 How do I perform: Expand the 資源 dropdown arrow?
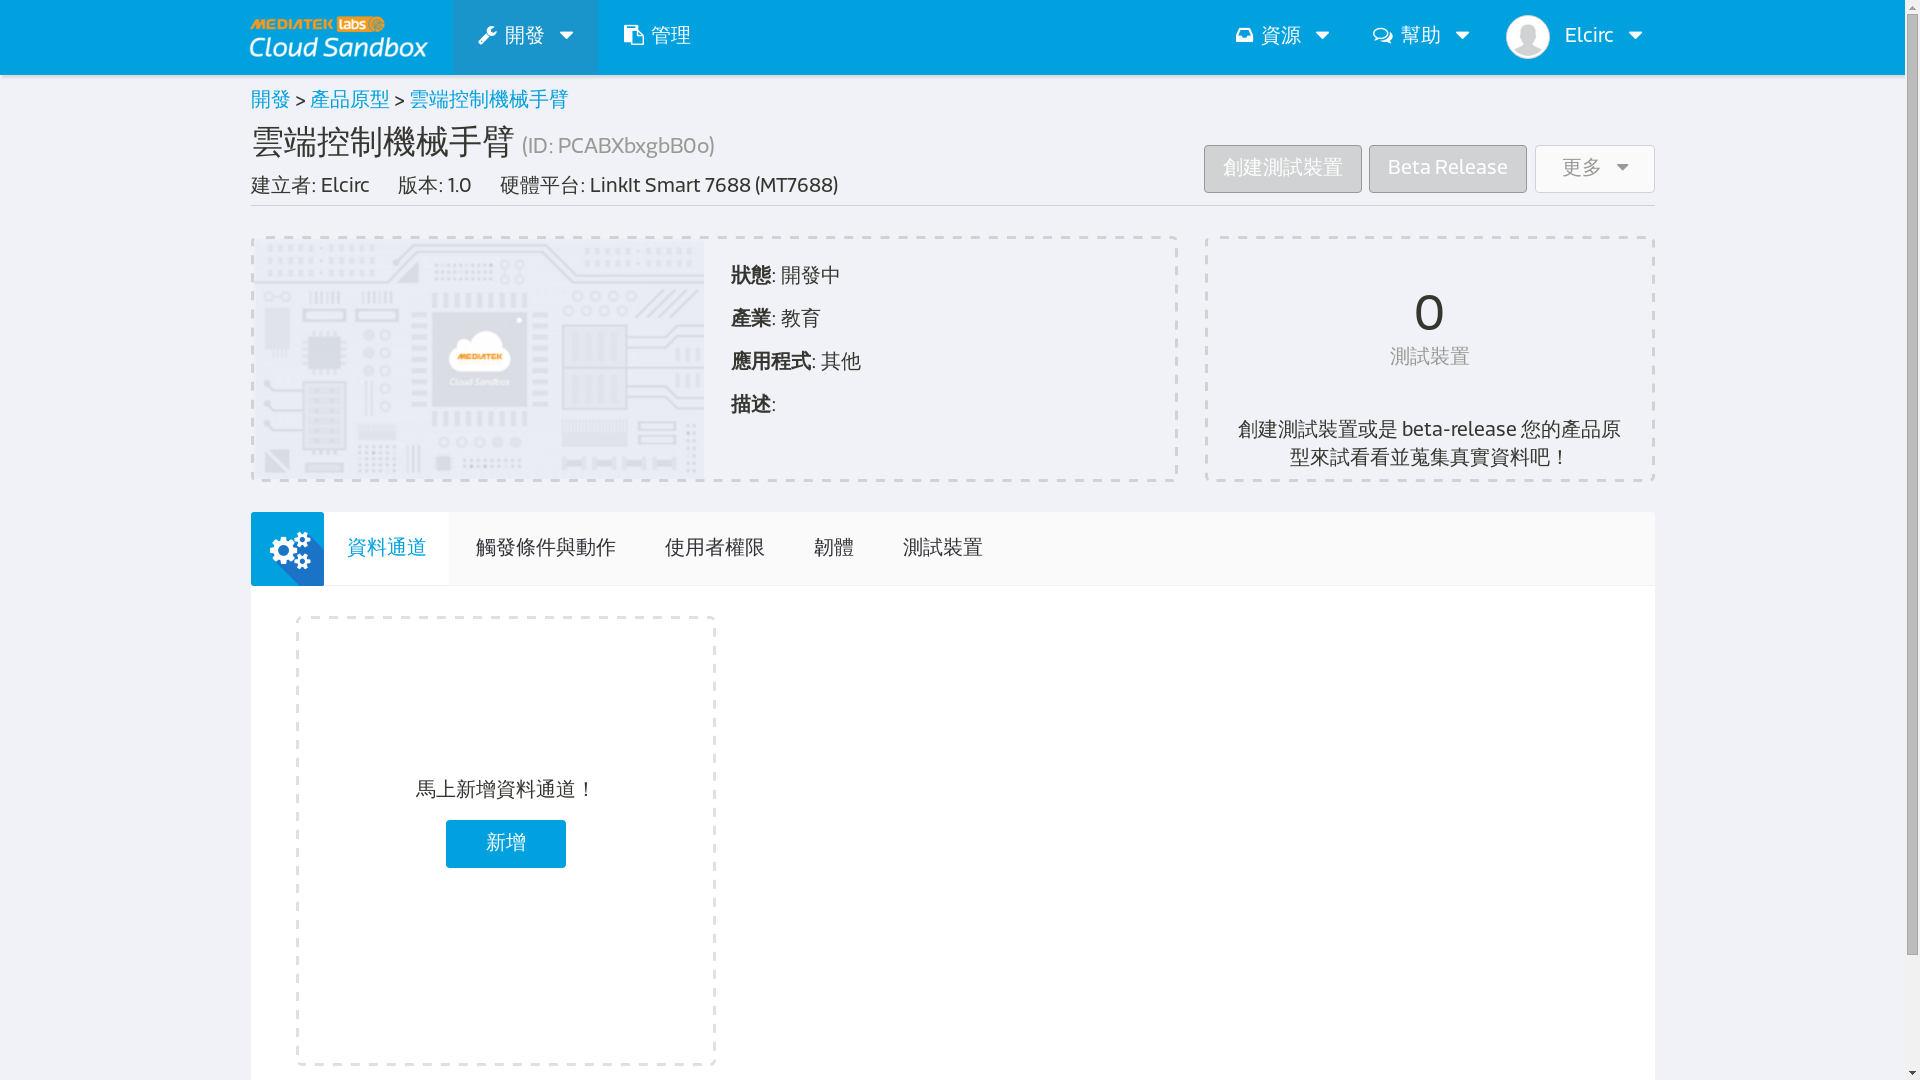[1322, 36]
